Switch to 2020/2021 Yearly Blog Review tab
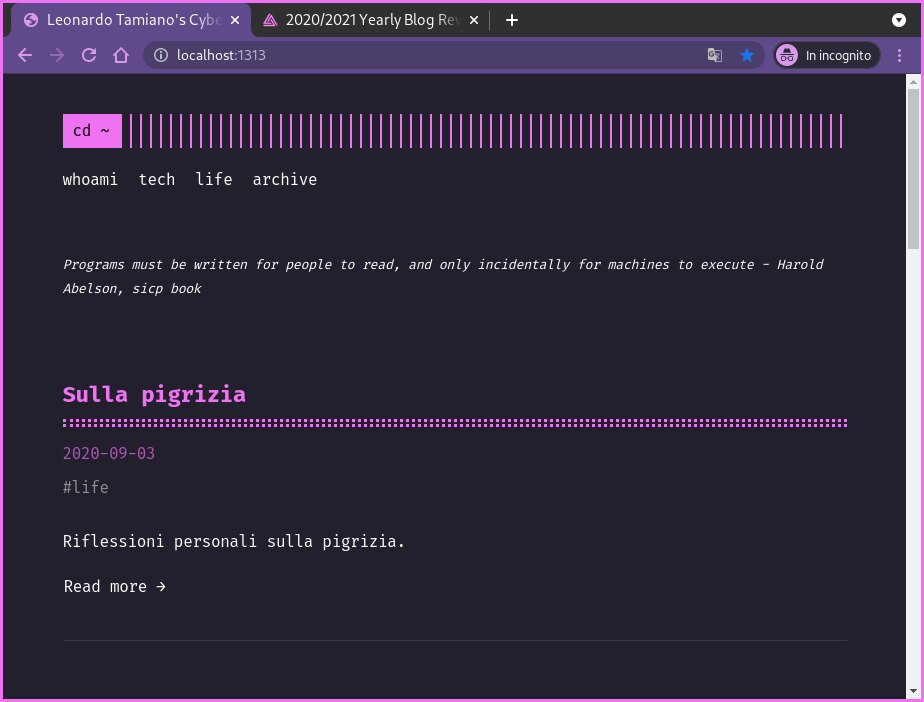Image resolution: width=924 pixels, height=702 pixels. 371,21
